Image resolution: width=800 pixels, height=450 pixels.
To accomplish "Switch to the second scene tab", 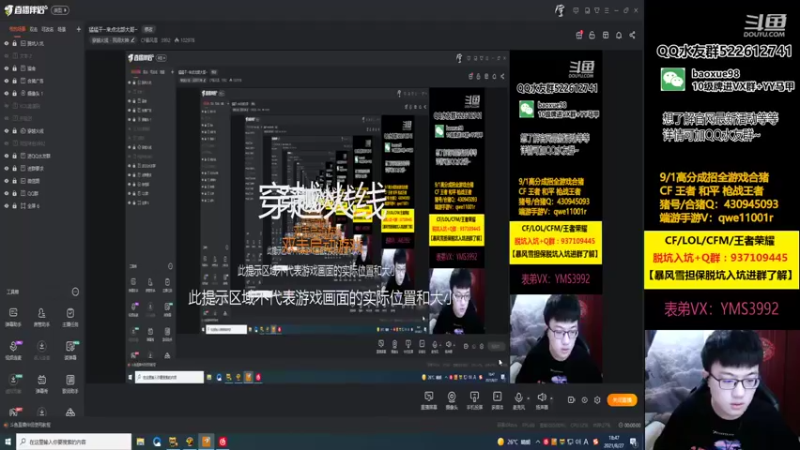I will (34, 30).
